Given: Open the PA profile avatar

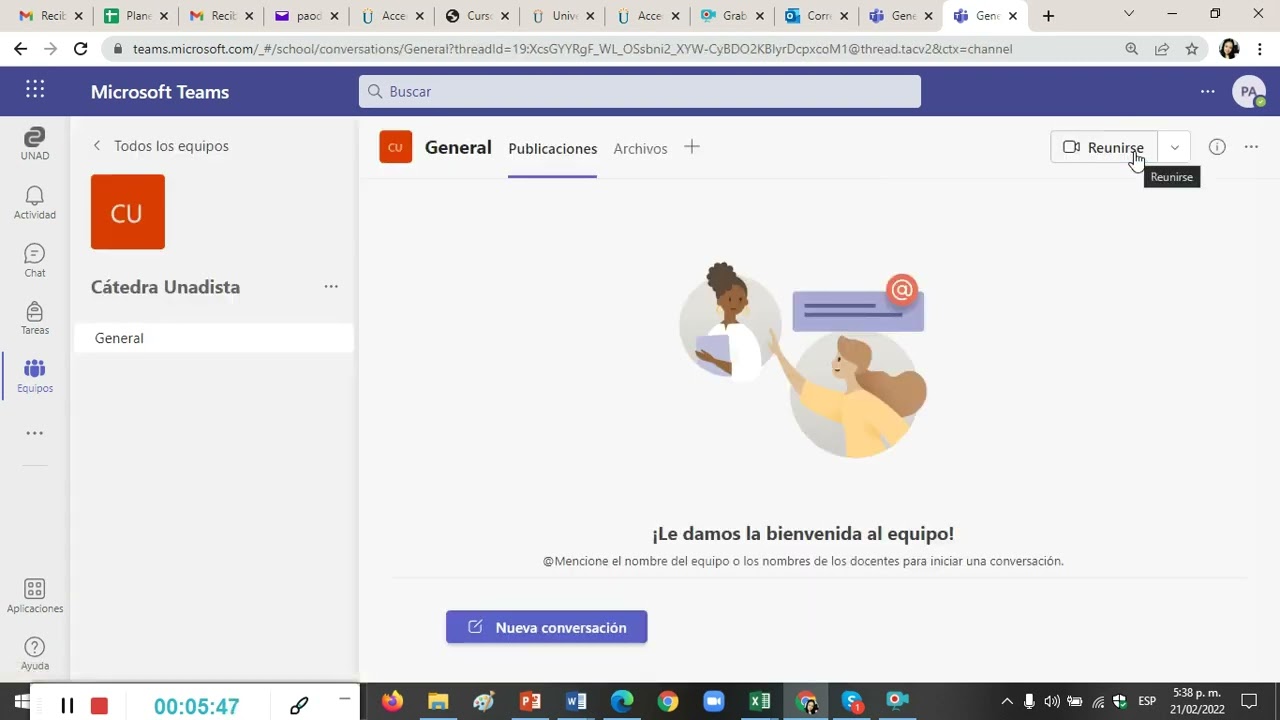Looking at the screenshot, I should (x=1248, y=91).
